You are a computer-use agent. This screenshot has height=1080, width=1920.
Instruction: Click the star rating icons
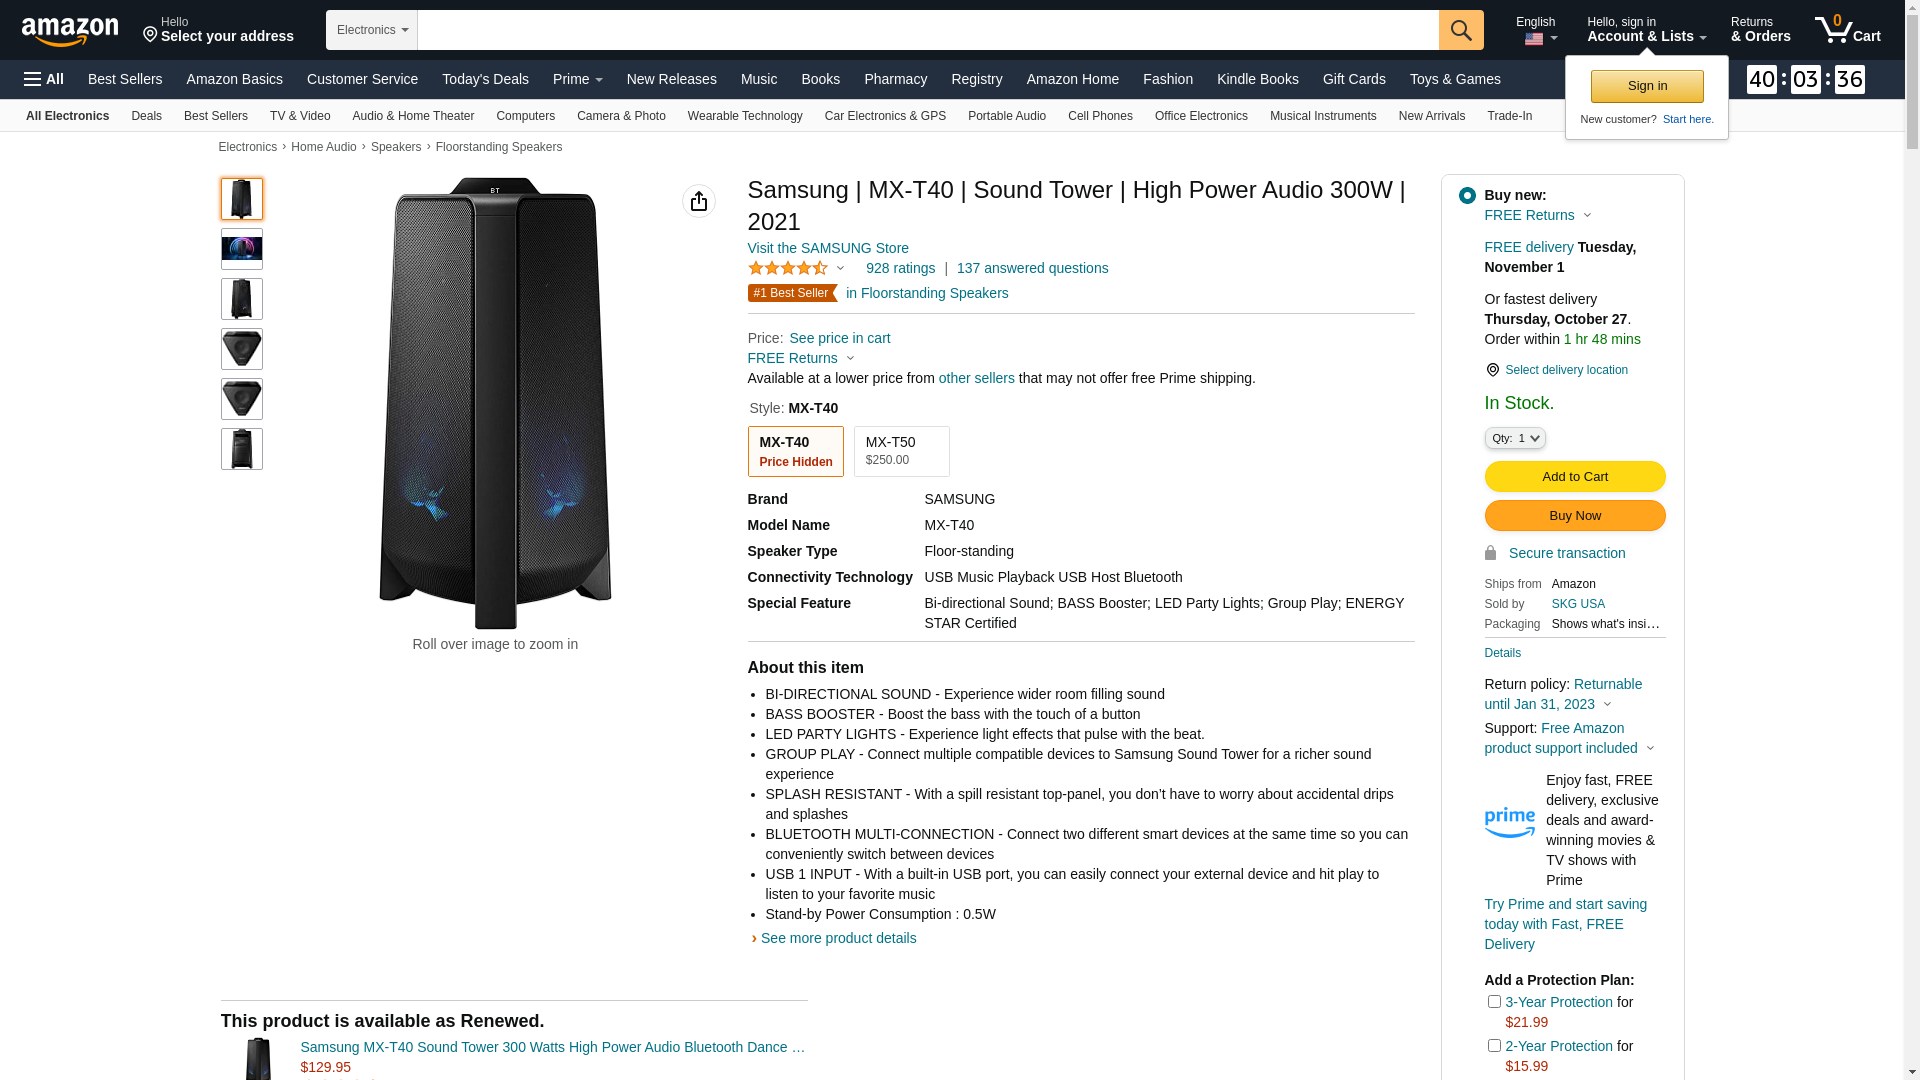[788, 268]
